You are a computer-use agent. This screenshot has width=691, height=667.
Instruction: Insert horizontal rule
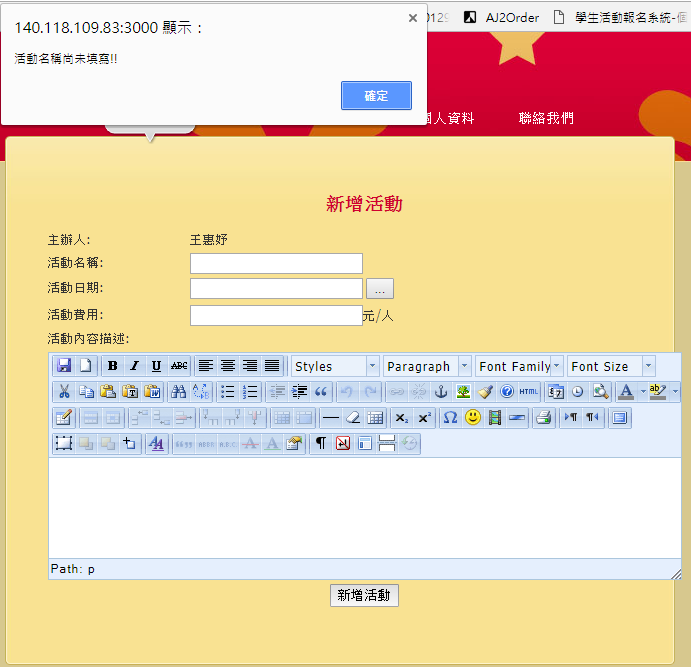coord(331,418)
